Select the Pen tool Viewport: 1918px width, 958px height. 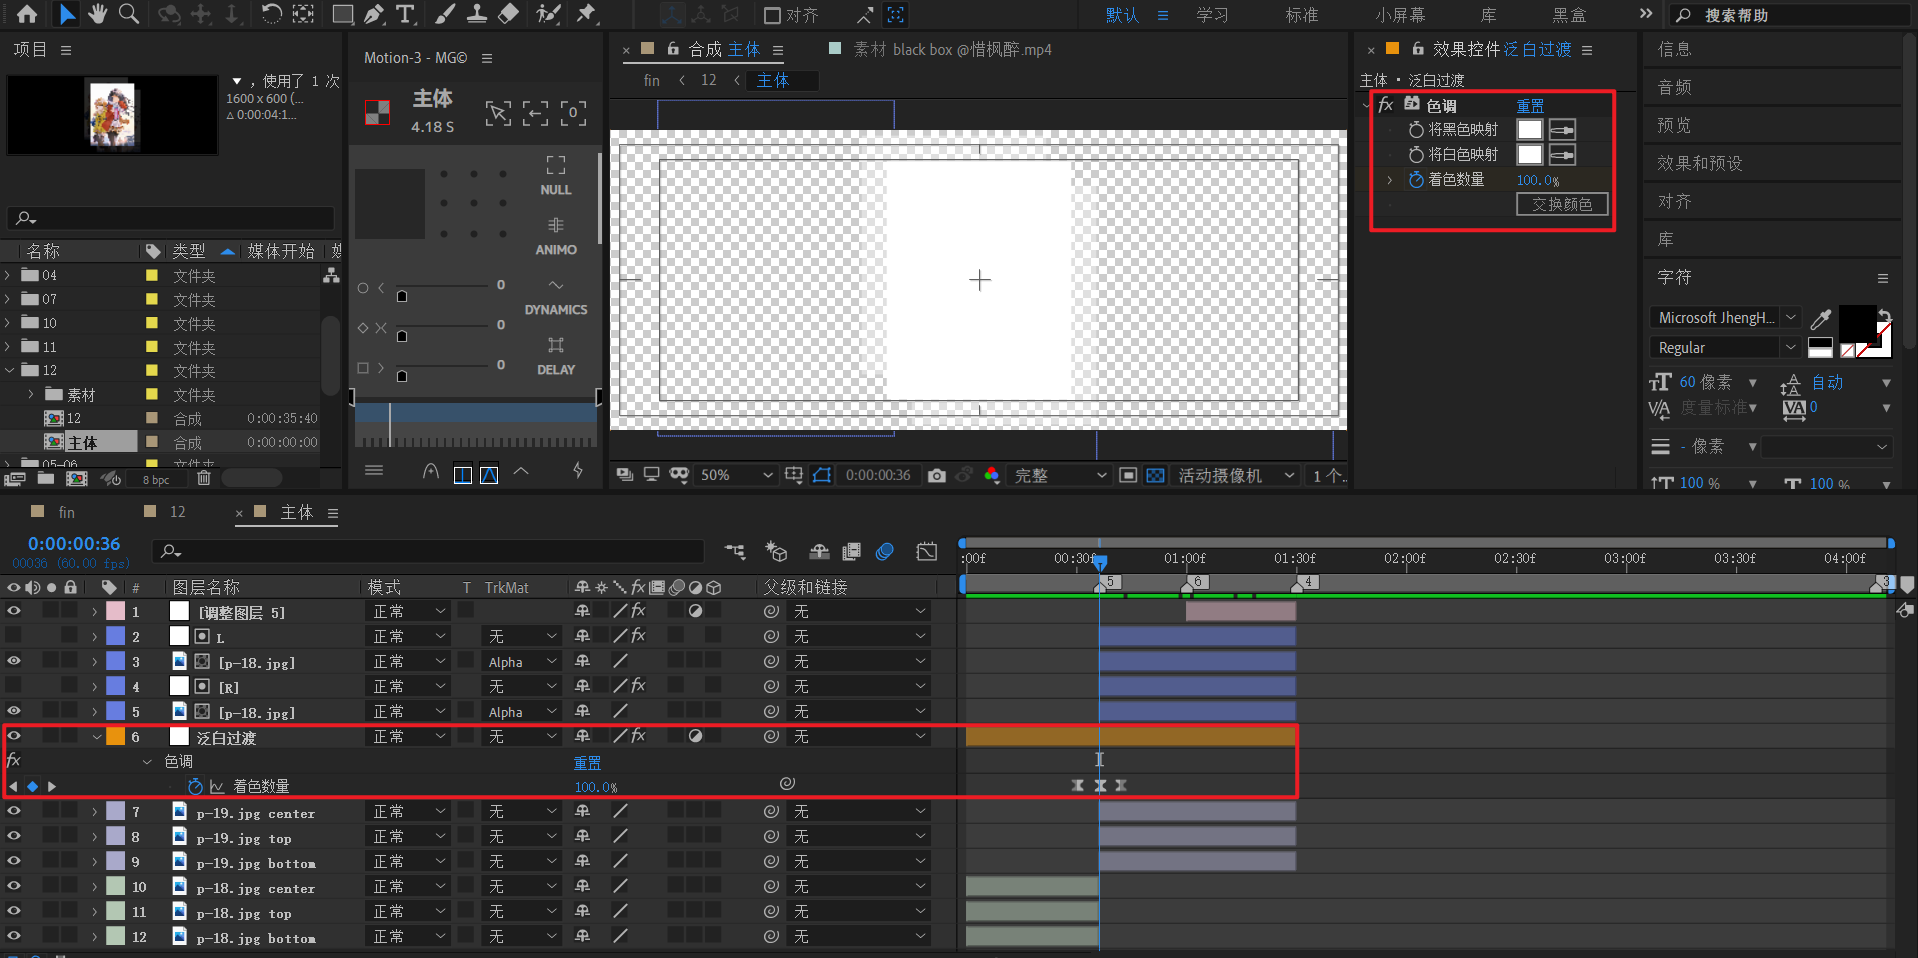tap(374, 14)
